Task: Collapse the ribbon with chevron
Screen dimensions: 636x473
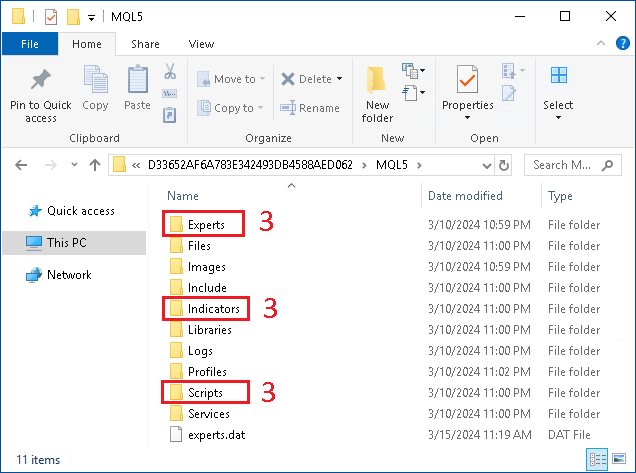Action: click(601, 43)
